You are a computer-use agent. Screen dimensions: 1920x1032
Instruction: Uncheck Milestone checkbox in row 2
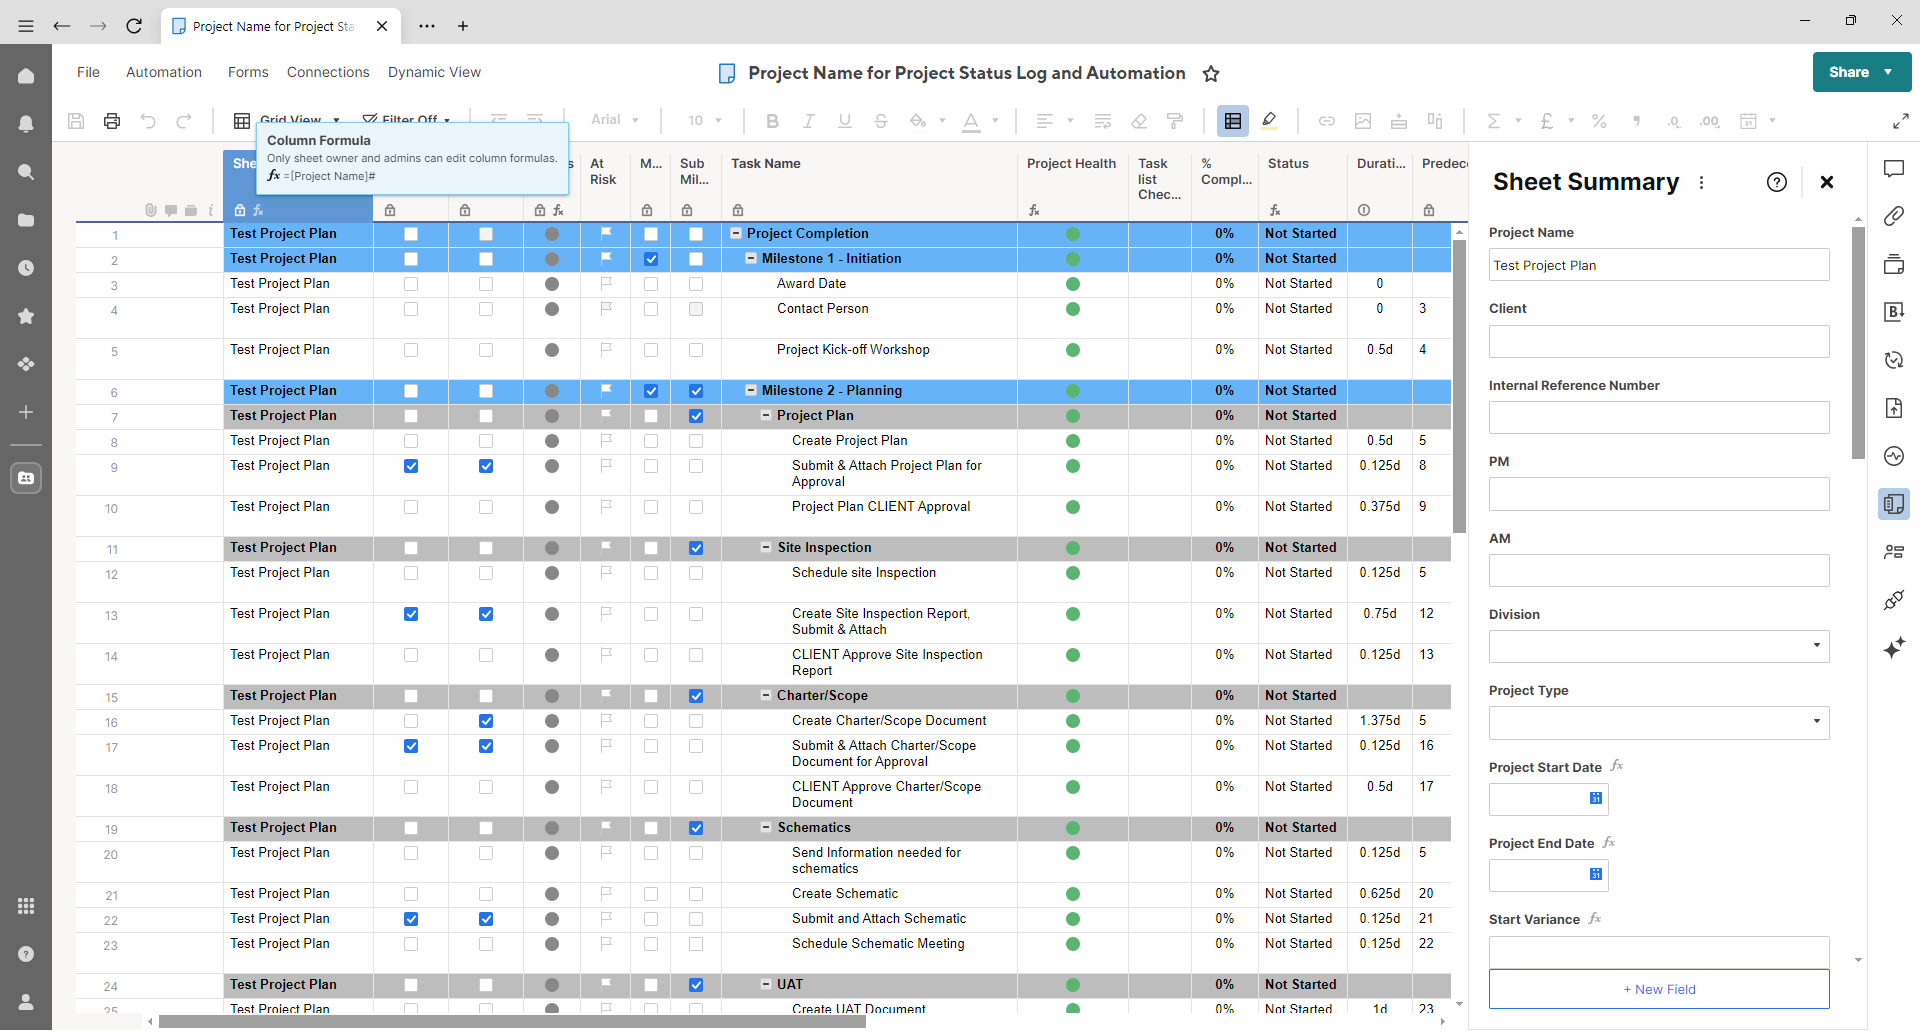pyautogui.click(x=651, y=259)
